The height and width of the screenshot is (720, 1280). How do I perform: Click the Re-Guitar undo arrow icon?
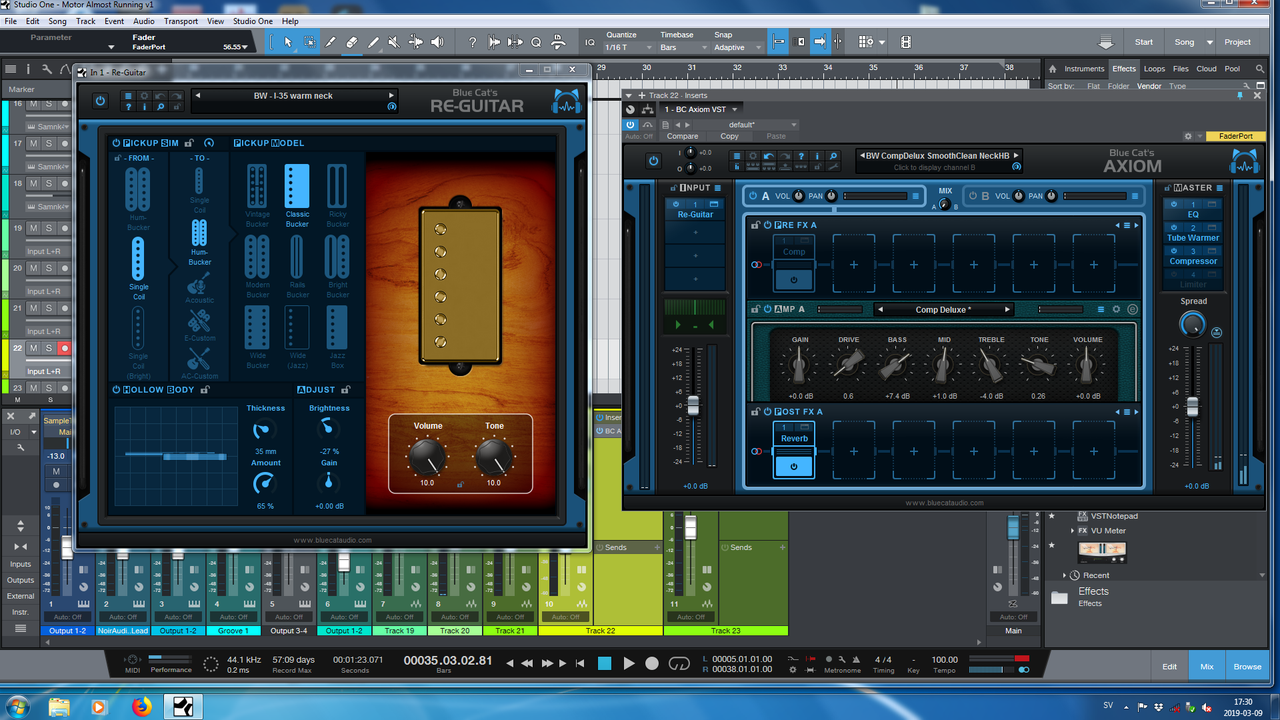(x=161, y=96)
